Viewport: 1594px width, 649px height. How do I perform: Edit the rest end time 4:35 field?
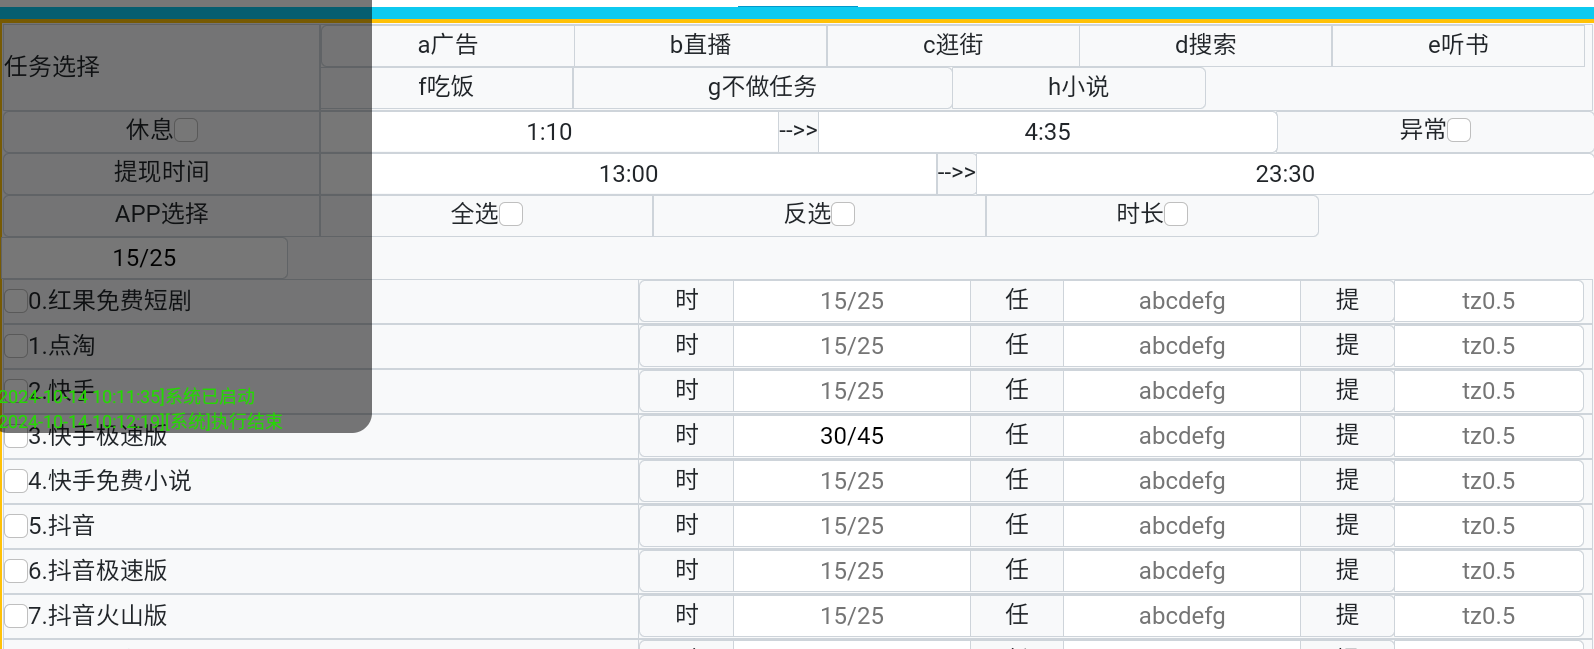(1048, 132)
